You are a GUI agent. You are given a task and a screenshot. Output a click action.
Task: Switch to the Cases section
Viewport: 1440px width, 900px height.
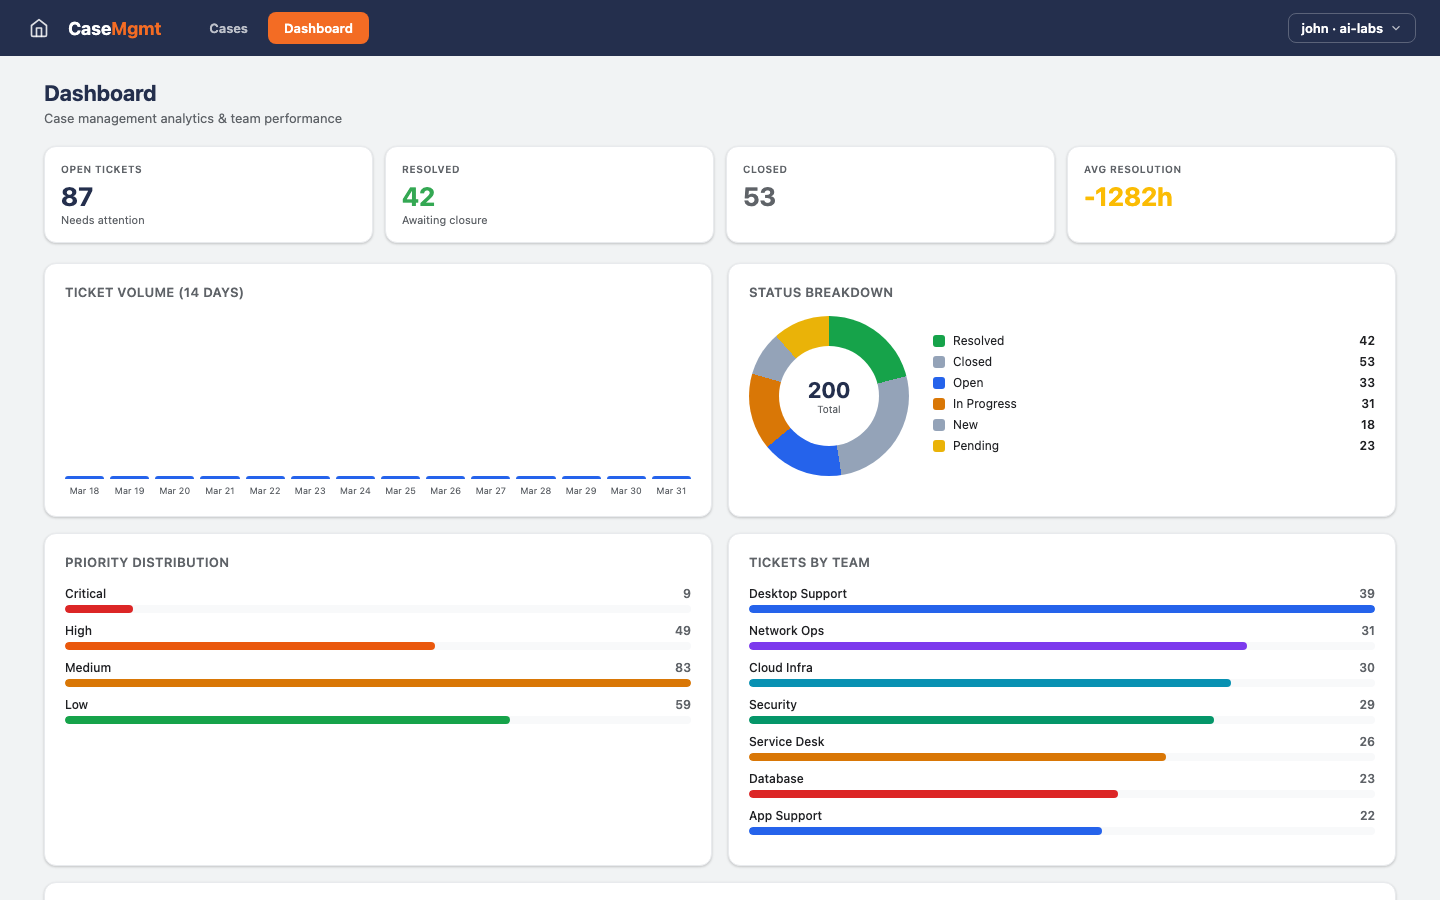point(227,28)
